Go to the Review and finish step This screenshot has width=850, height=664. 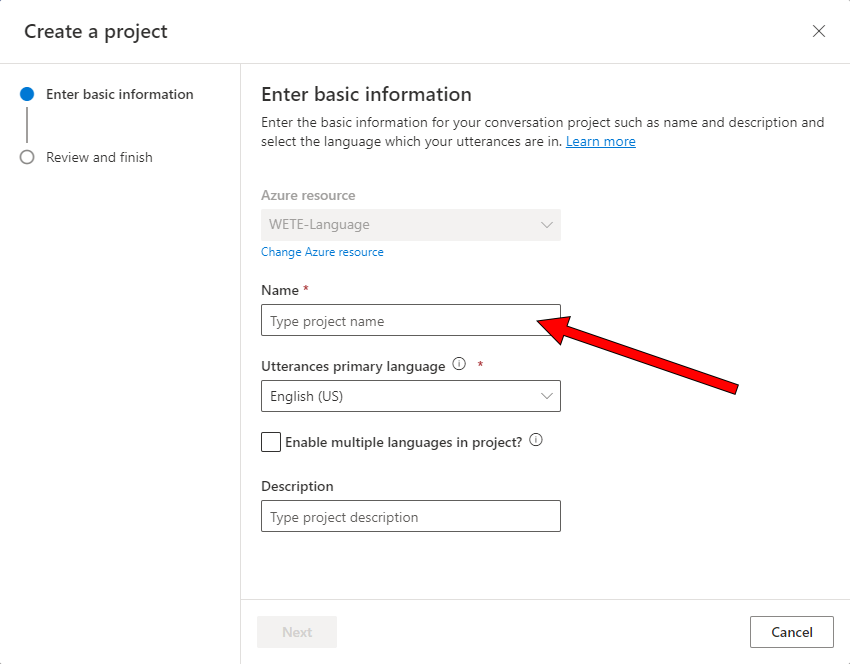99,157
